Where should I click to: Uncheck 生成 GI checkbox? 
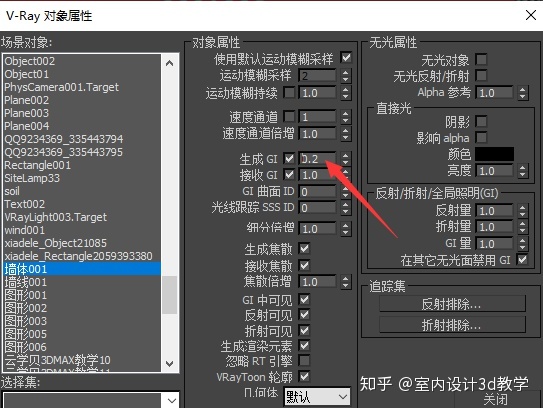tap(289, 158)
